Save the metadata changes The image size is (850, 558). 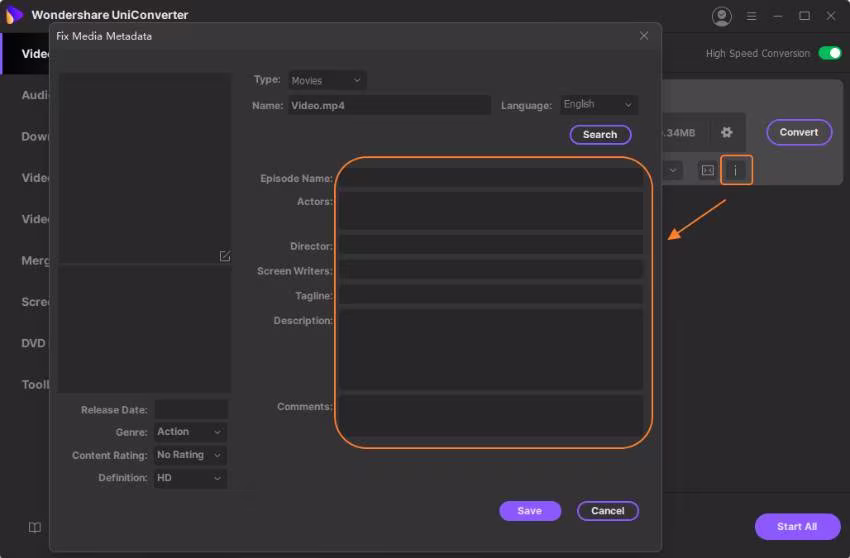[x=529, y=511]
